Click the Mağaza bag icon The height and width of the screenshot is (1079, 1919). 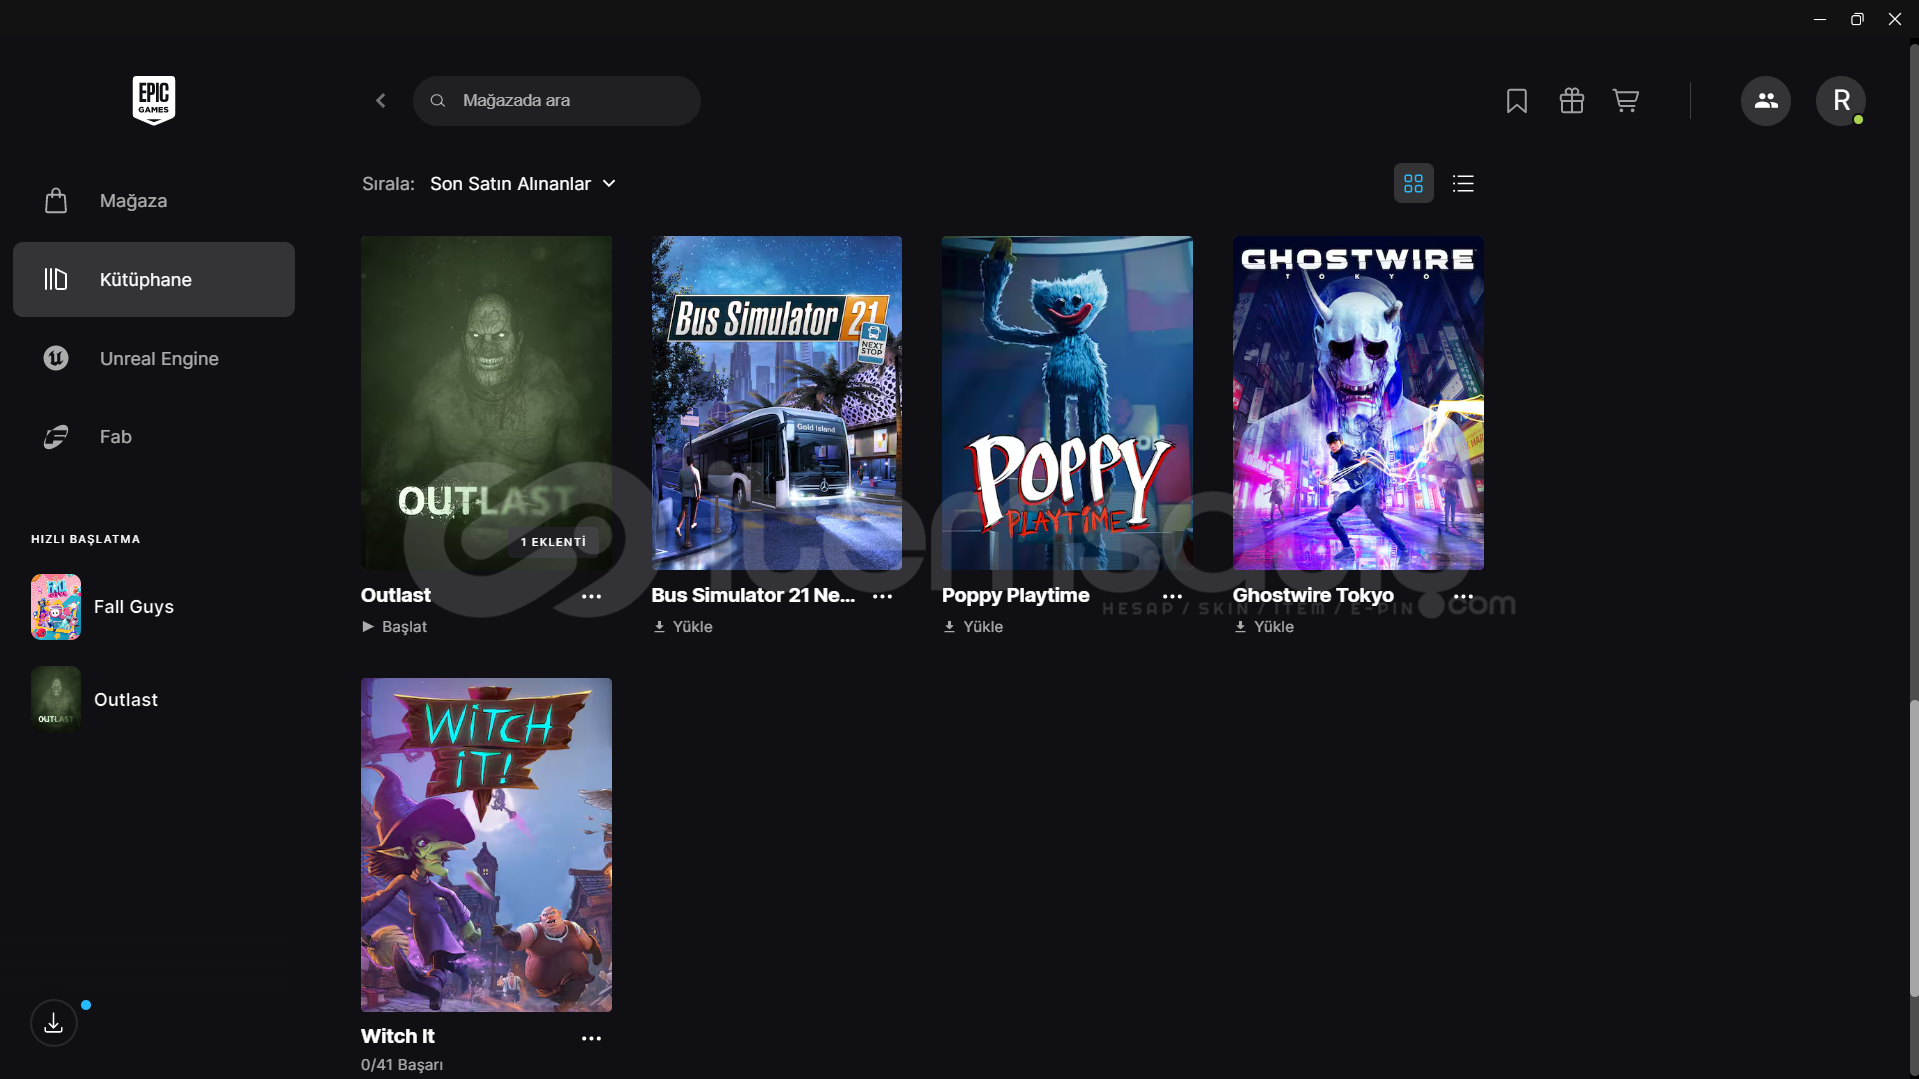coord(56,201)
